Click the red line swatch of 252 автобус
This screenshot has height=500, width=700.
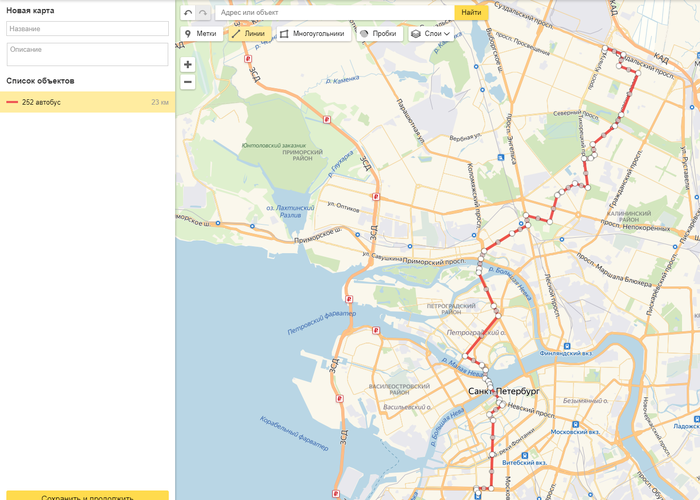[12, 102]
